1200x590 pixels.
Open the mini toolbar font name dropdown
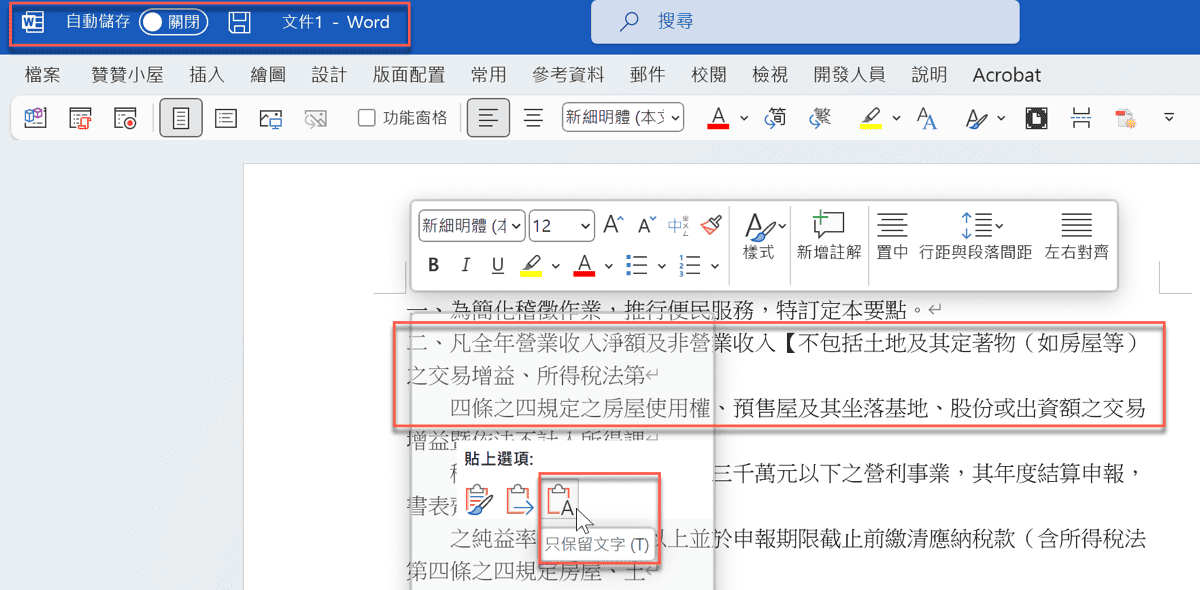point(516,226)
